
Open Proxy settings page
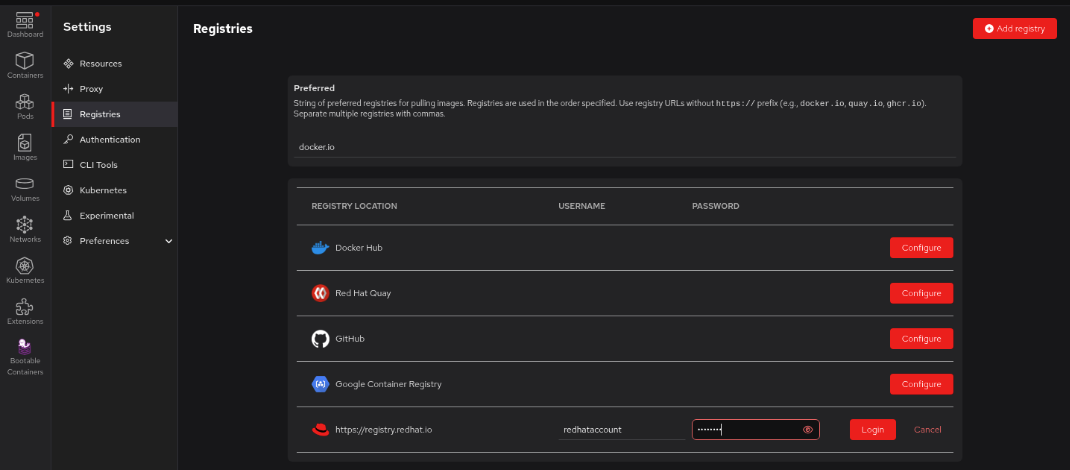[91, 89]
